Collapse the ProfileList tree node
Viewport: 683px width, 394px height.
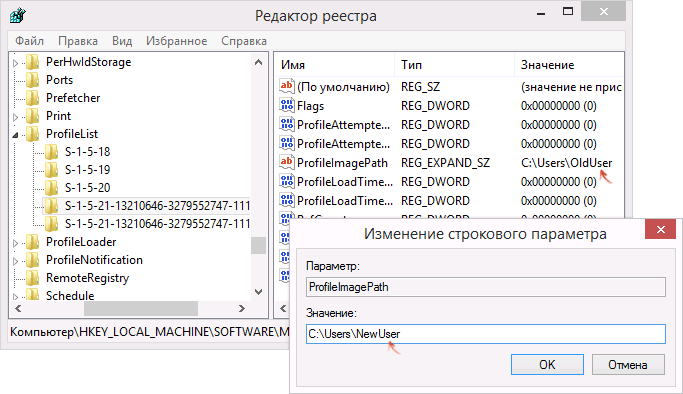click(x=16, y=135)
